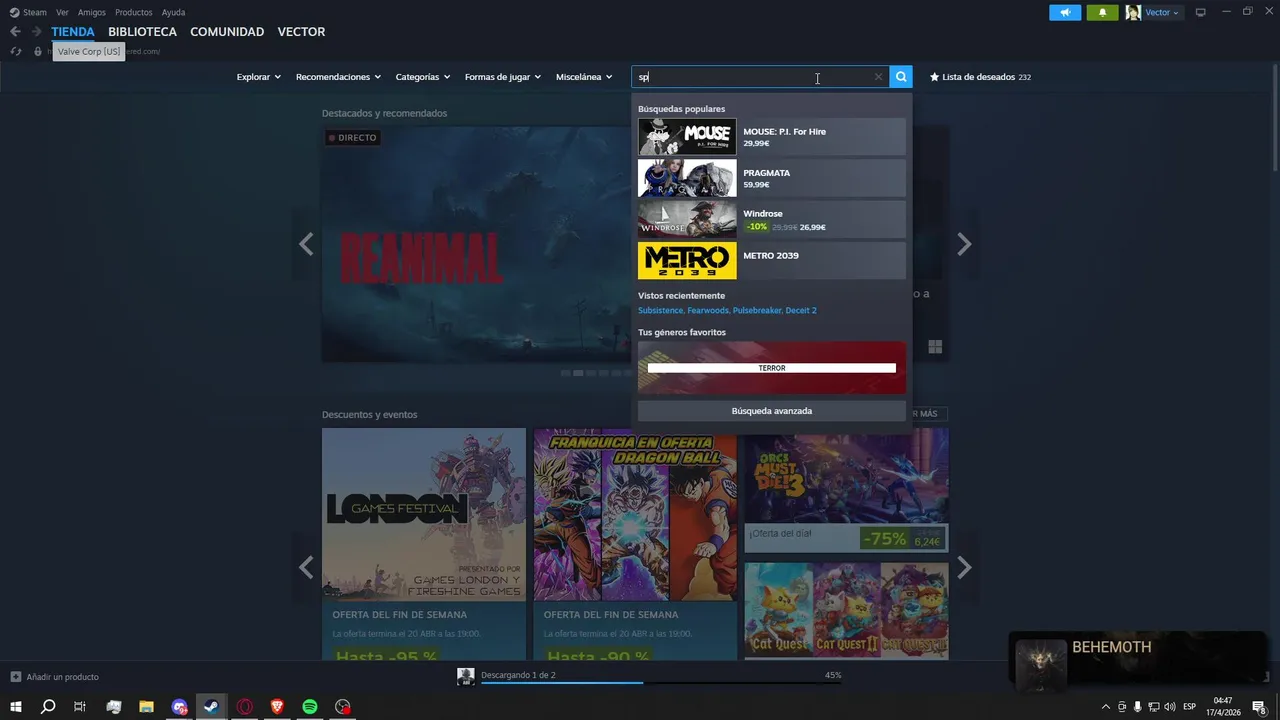Open Brave browser from taskbar
1280x720 pixels.
[277, 707]
